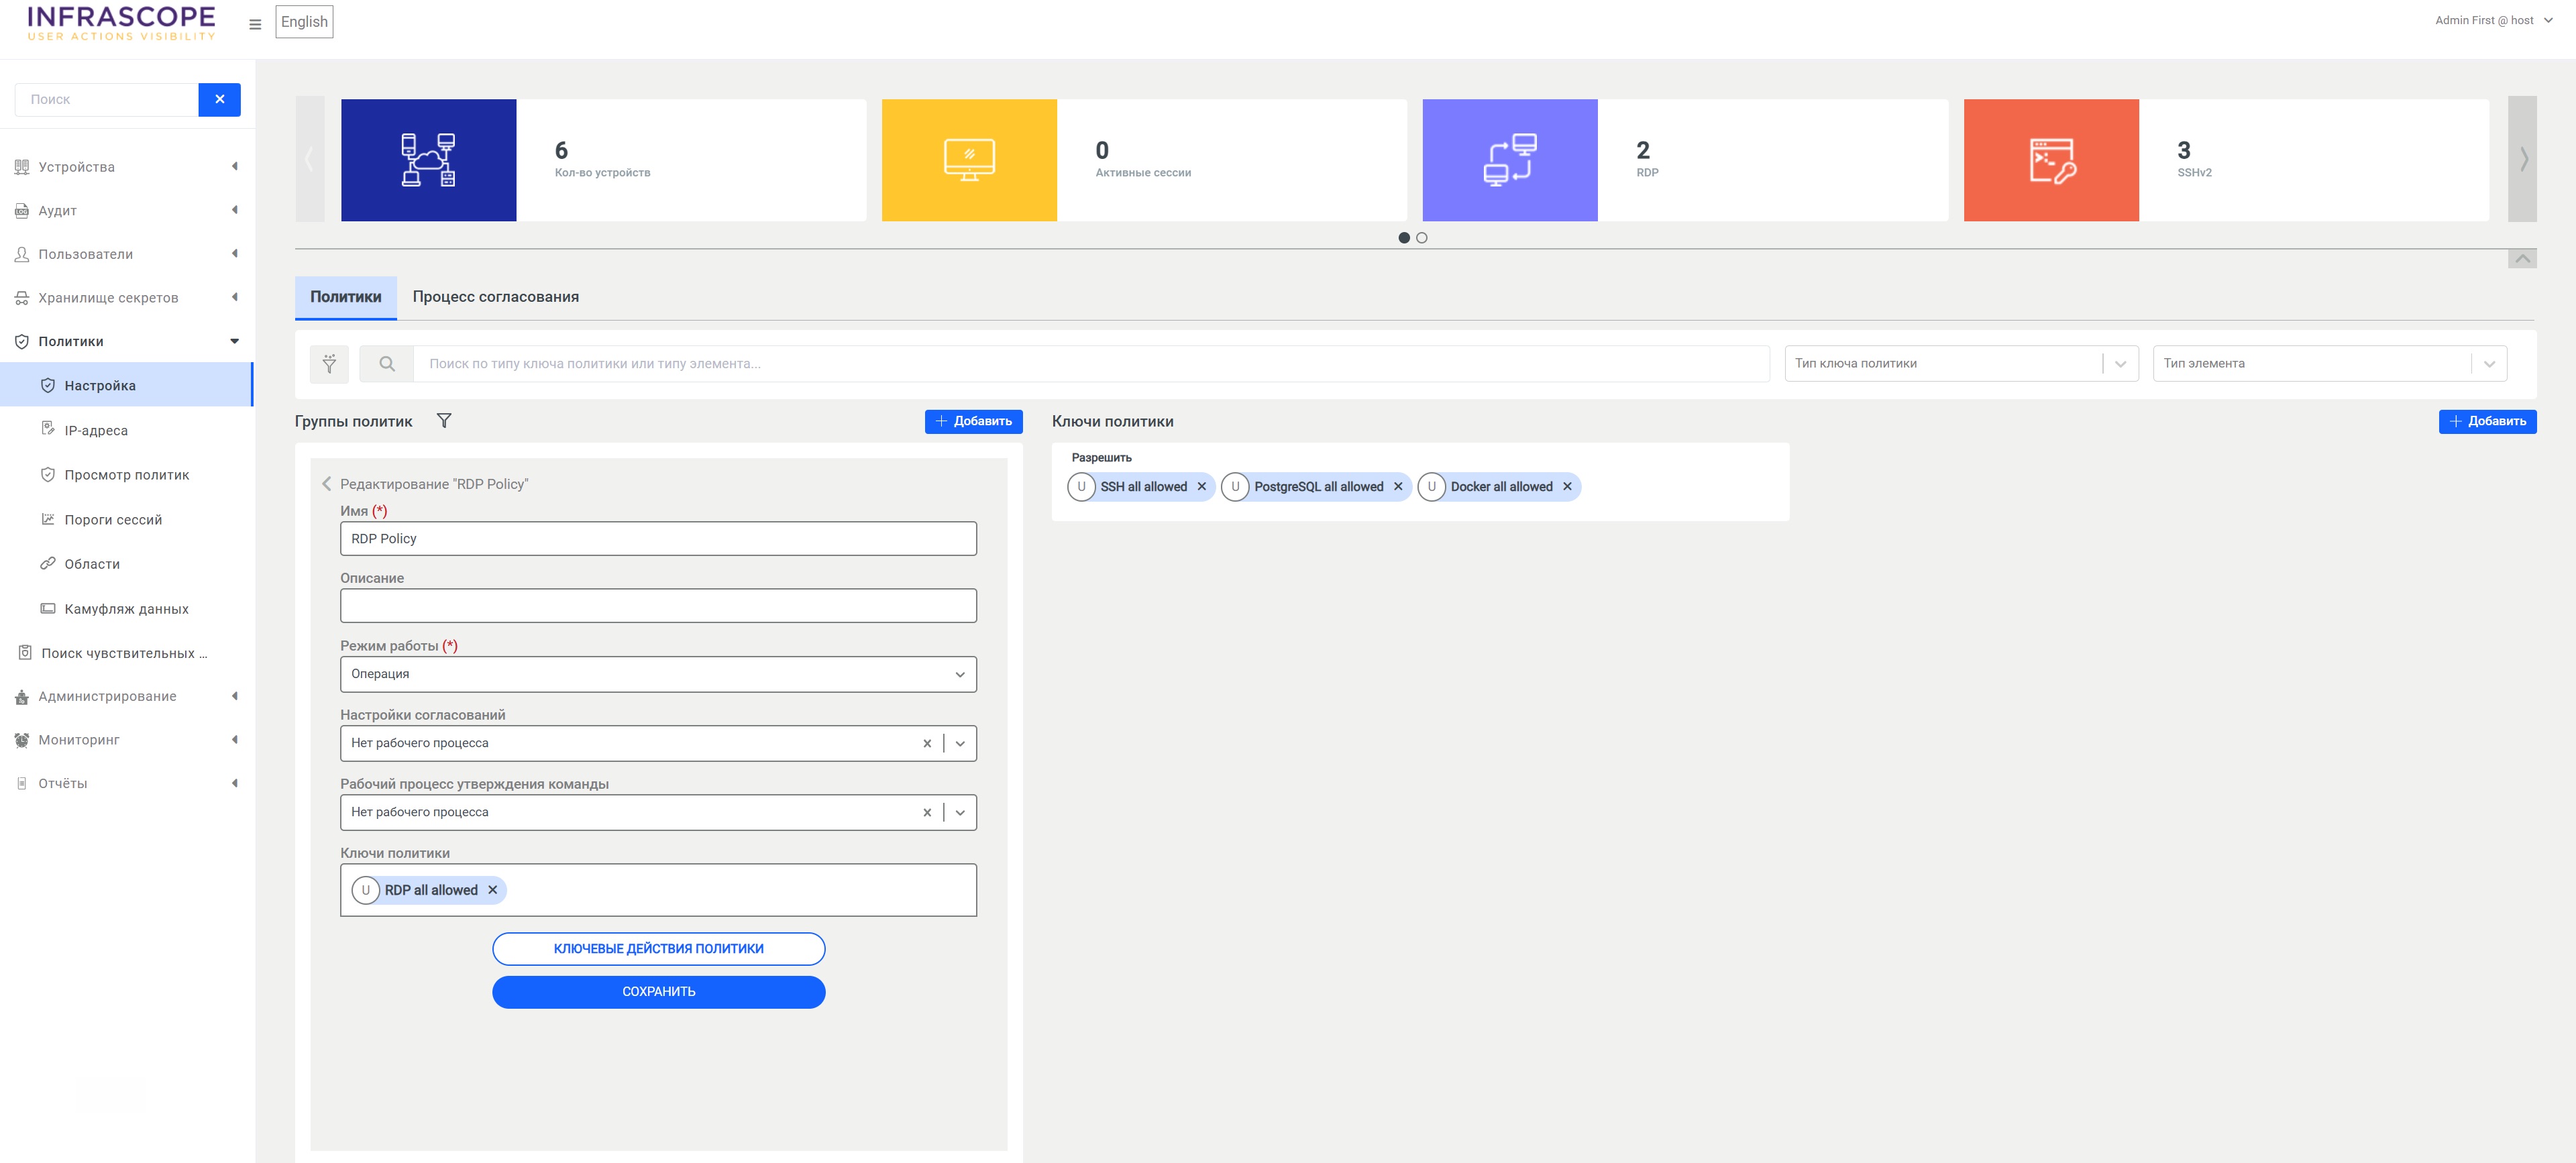Expand the Устройства sidebar menu
This screenshot has height=1163, width=2576.
click(x=76, y=167)
